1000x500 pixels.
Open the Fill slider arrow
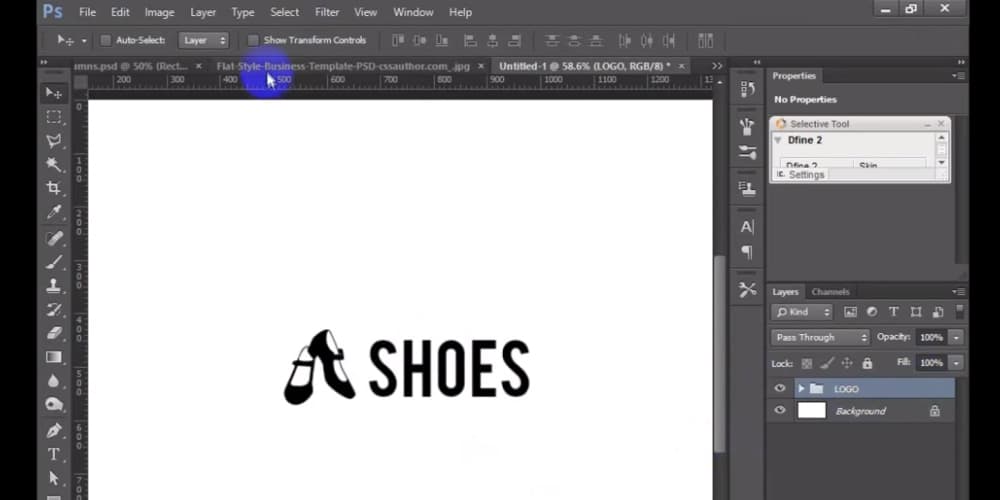tap(956, 363)
